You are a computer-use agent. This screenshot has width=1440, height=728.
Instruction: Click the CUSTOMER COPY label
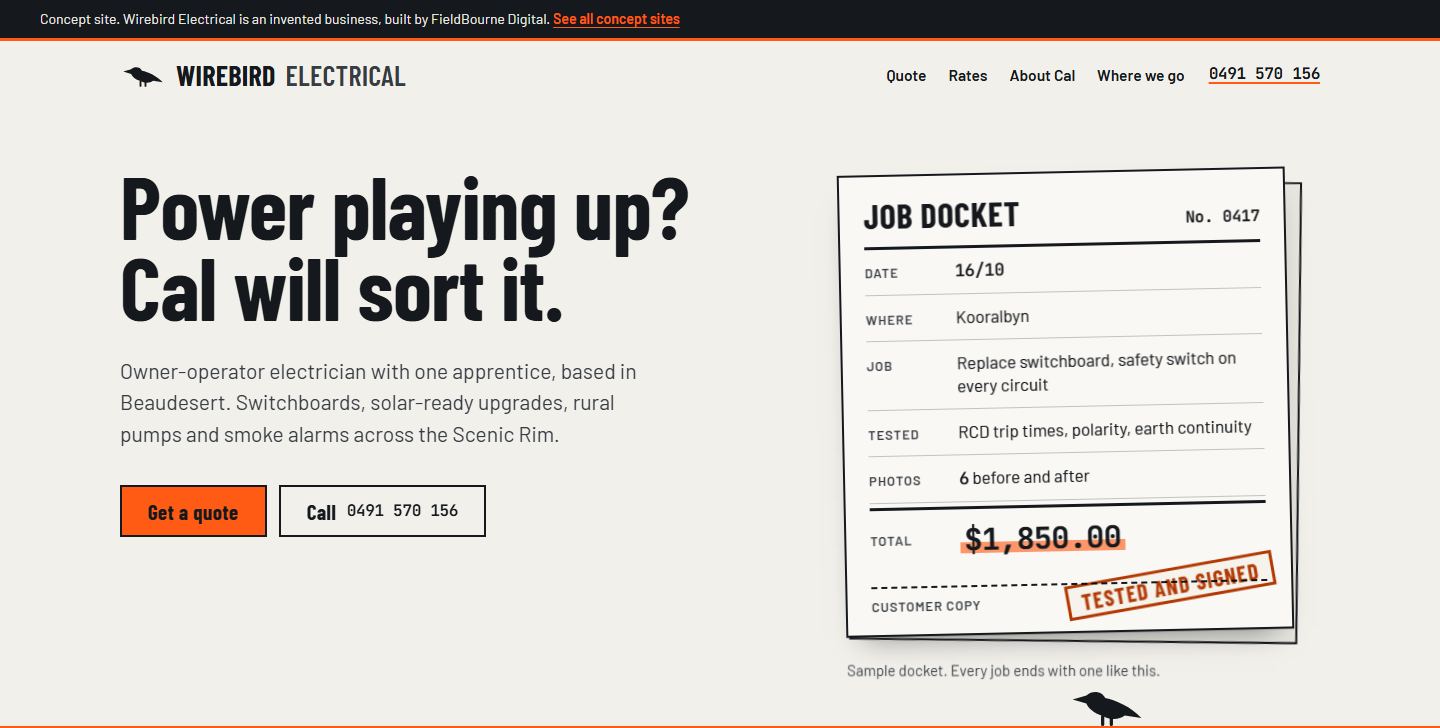926,606
